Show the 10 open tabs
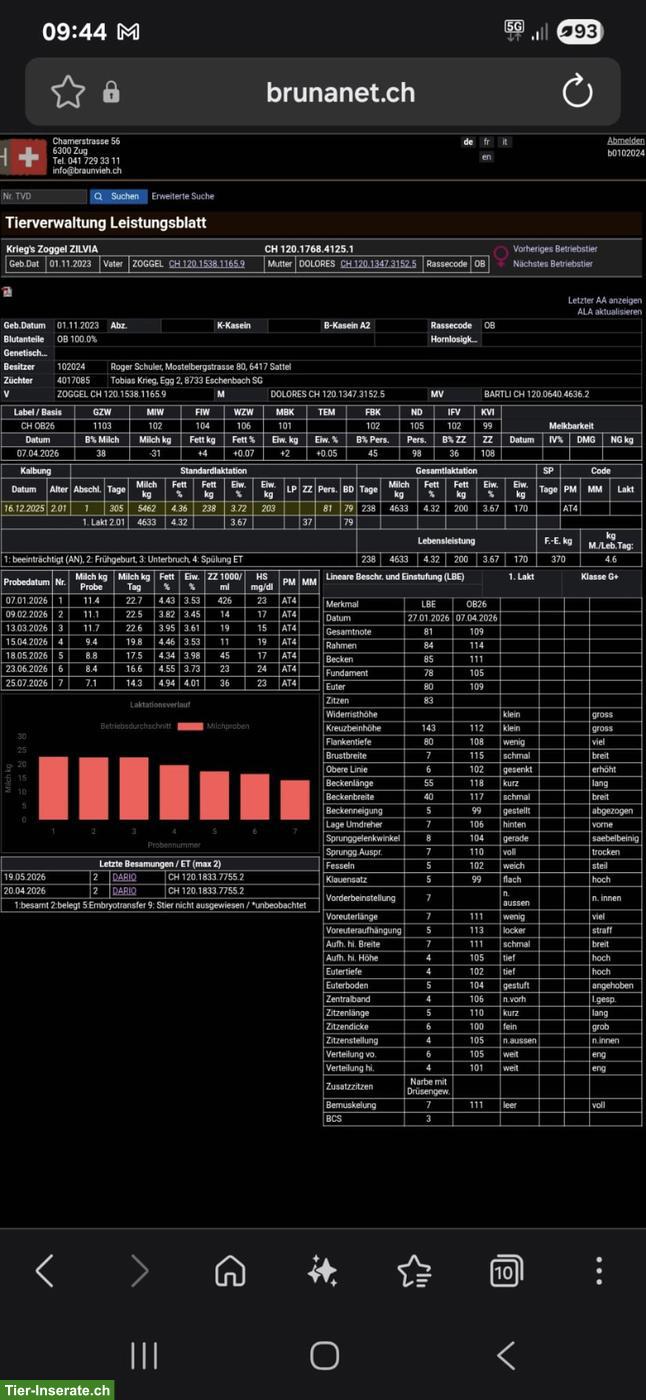 click(506, 1271)
